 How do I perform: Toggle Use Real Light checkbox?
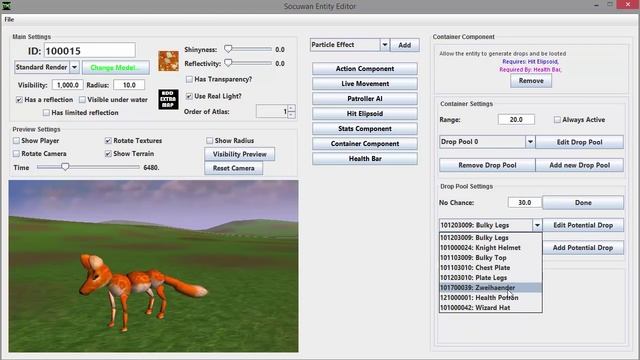click(189, 96)
